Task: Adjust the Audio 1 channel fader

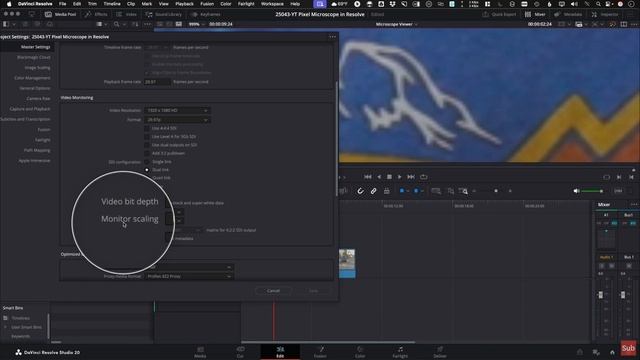Action: [600, 295]
